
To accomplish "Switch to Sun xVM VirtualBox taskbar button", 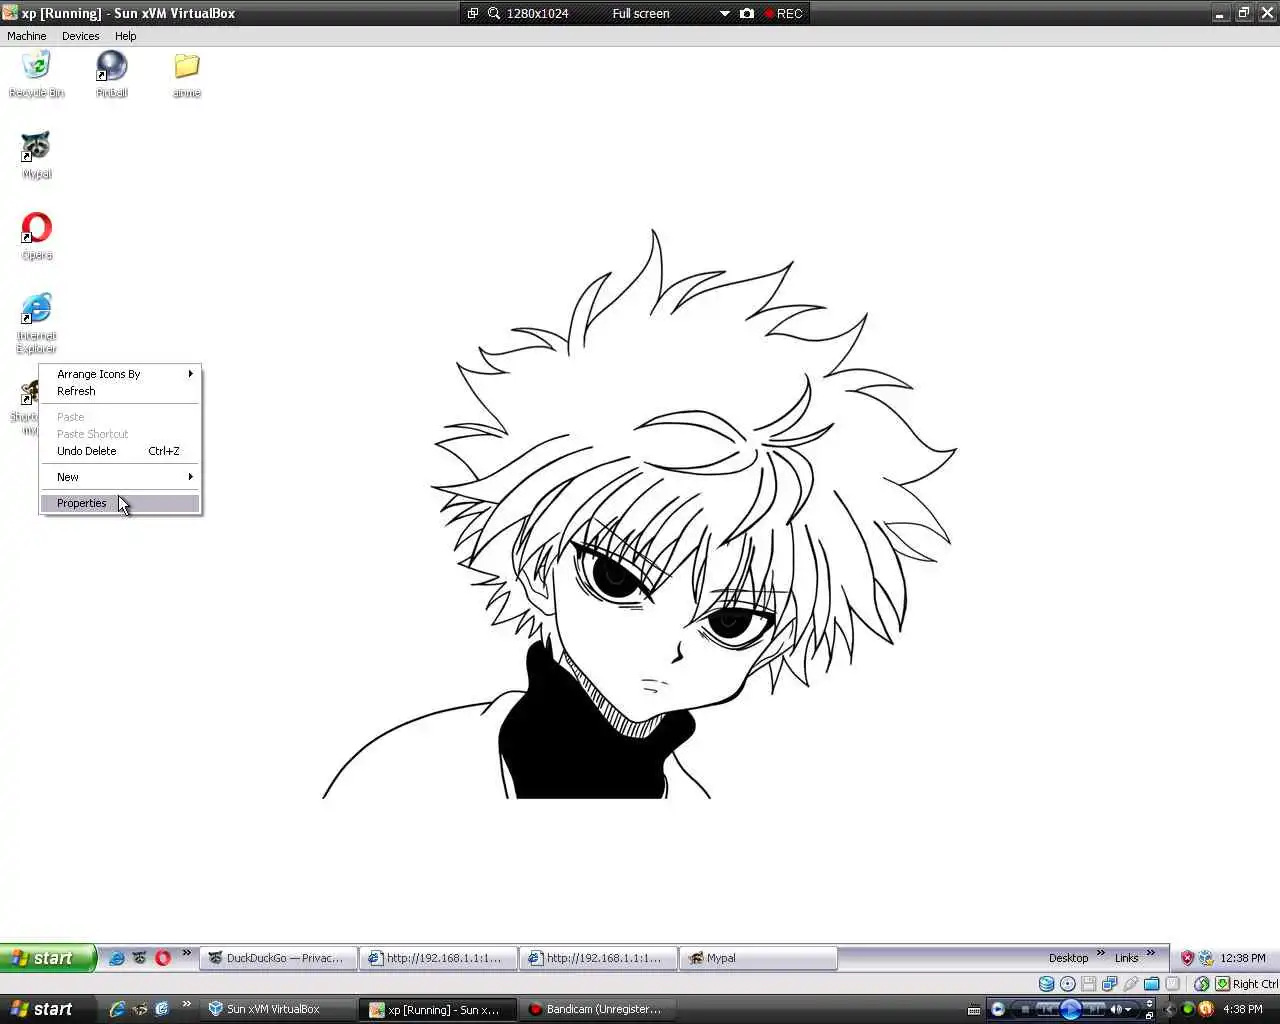I will (x=278, y=1009).
